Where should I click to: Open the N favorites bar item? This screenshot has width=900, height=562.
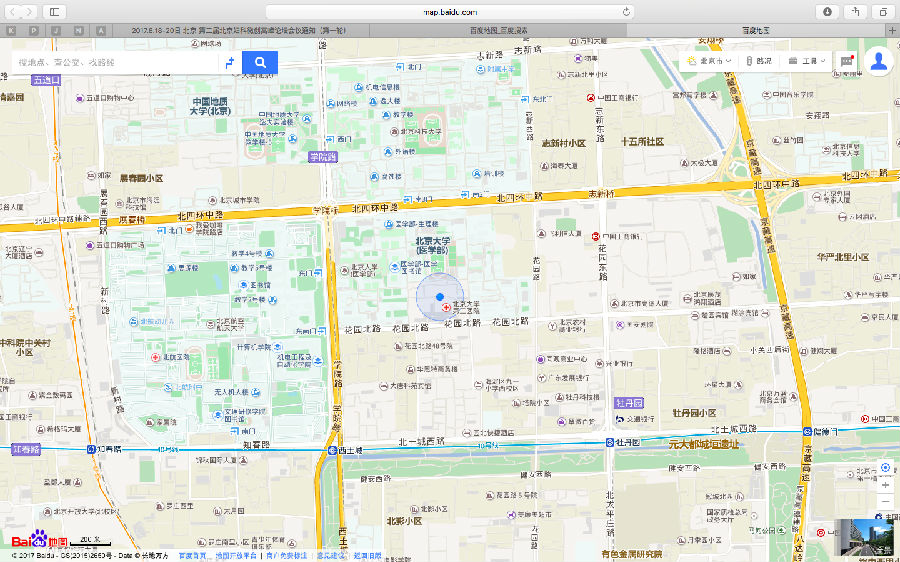(79, 30)
